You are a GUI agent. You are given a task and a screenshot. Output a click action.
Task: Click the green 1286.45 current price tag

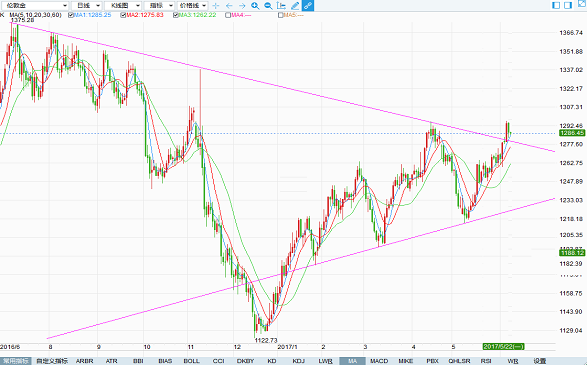(x=572, y=133)
